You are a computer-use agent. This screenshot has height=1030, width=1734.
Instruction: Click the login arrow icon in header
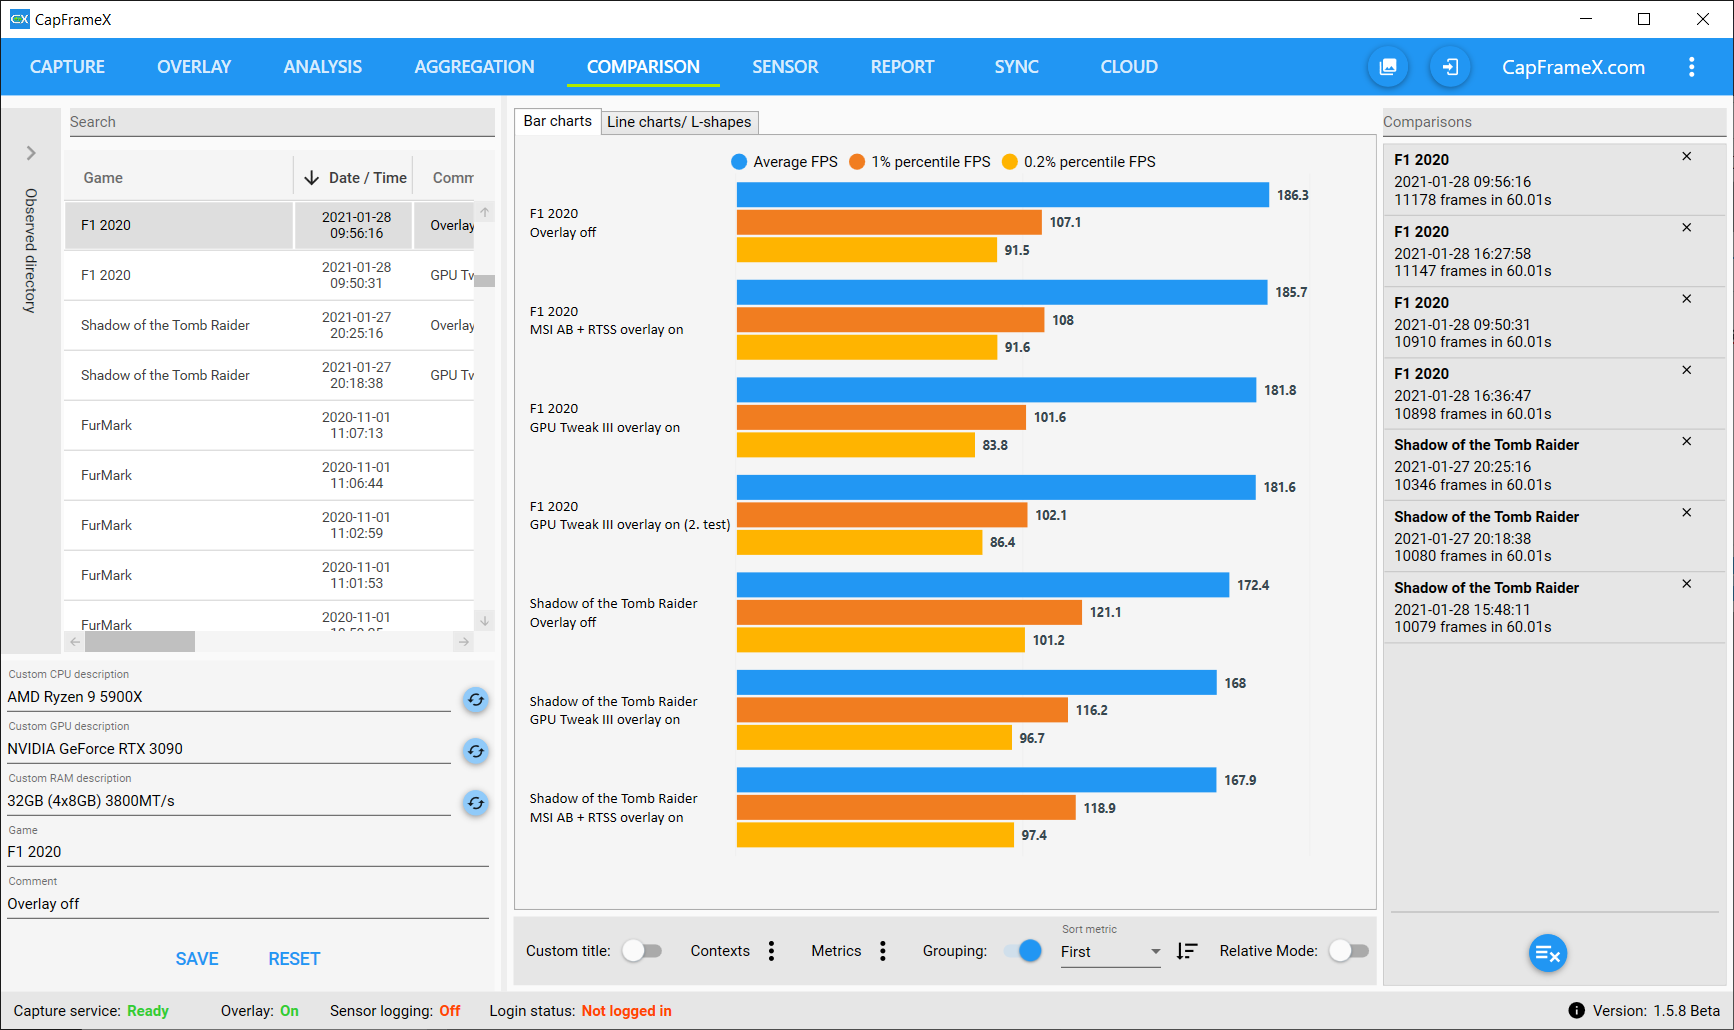click(x=1450, y=67)
